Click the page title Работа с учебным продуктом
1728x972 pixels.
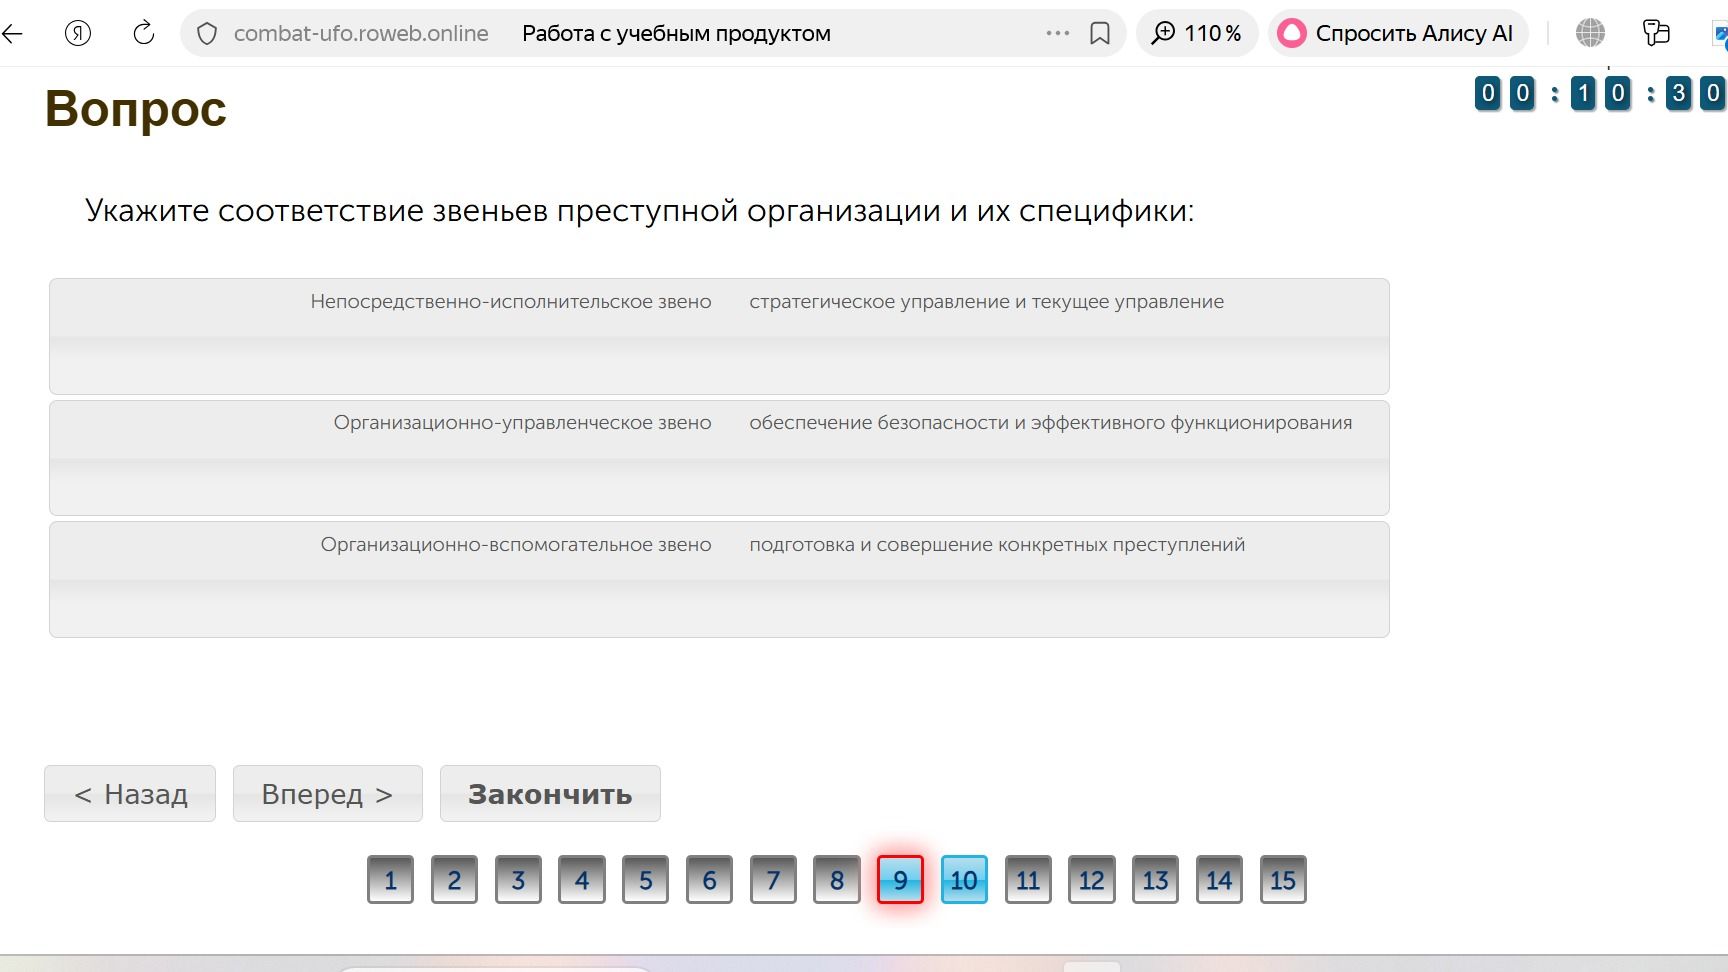(676, 33)
